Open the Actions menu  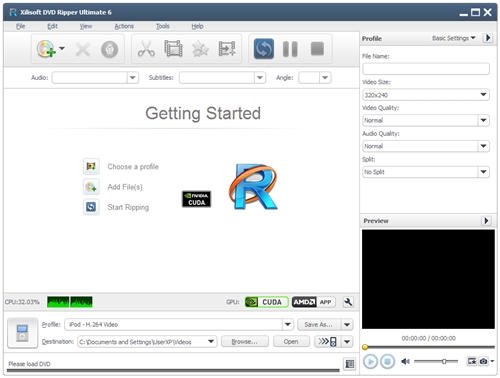pos(124,26)
